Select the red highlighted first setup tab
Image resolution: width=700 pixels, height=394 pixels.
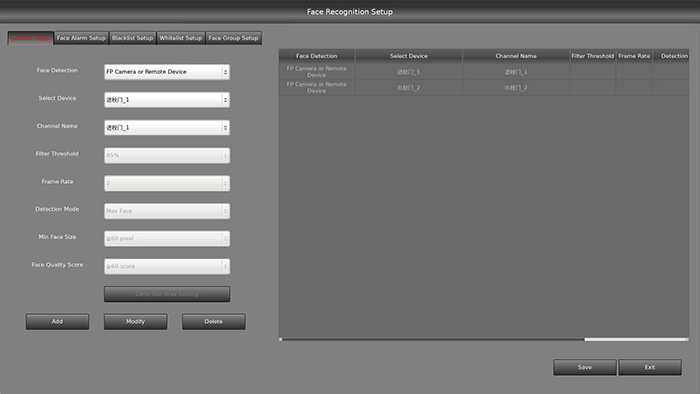click(31, 38)
